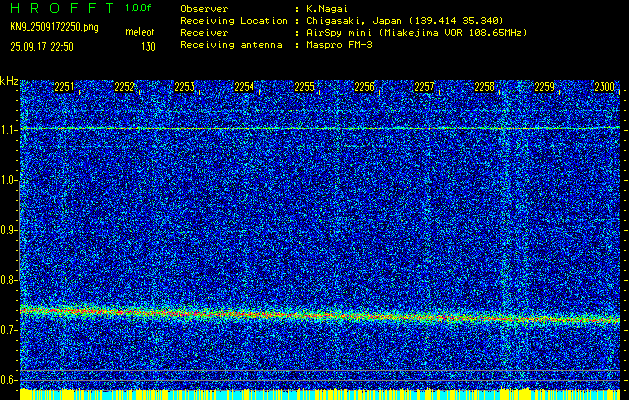Click the 2252 time marker
This screenshot has height=400, width=629.
pyautogui.click(x=124, y=87)
